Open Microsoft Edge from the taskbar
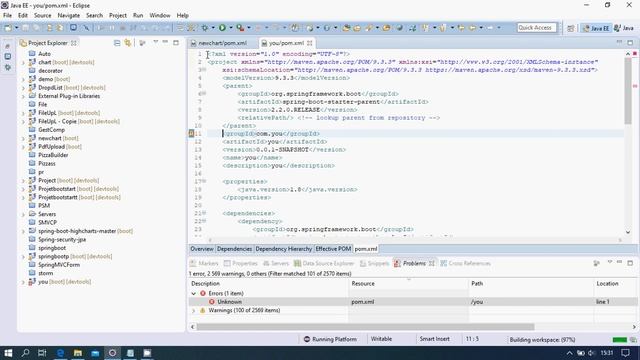The width and height of the screenshot is (640, 360). pos(60,353)
